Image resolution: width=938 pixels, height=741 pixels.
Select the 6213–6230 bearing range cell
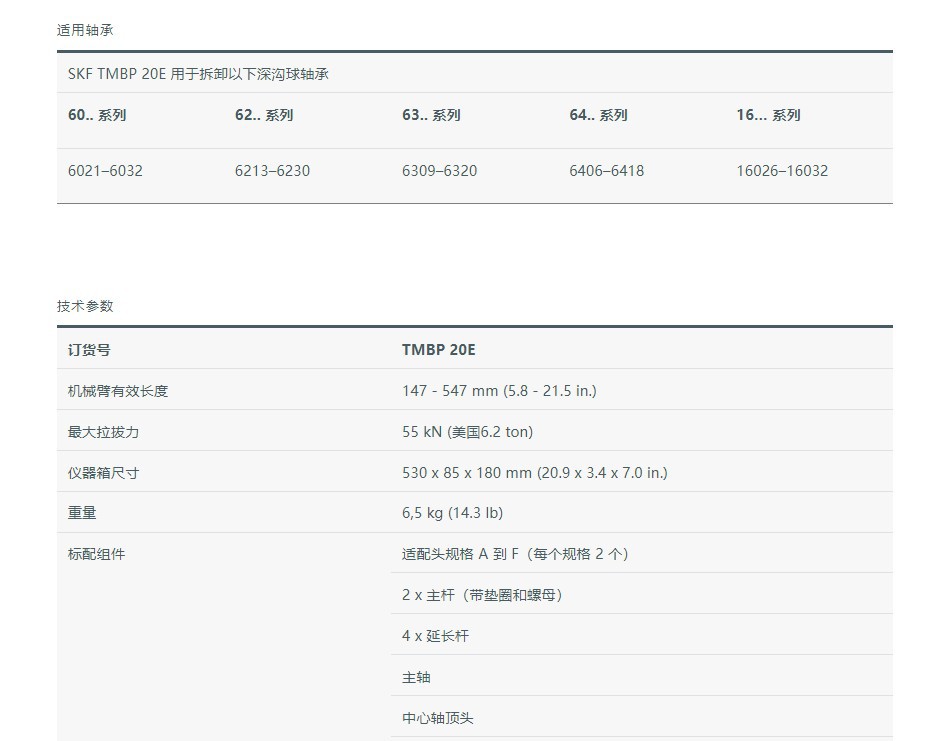[272, 171]
